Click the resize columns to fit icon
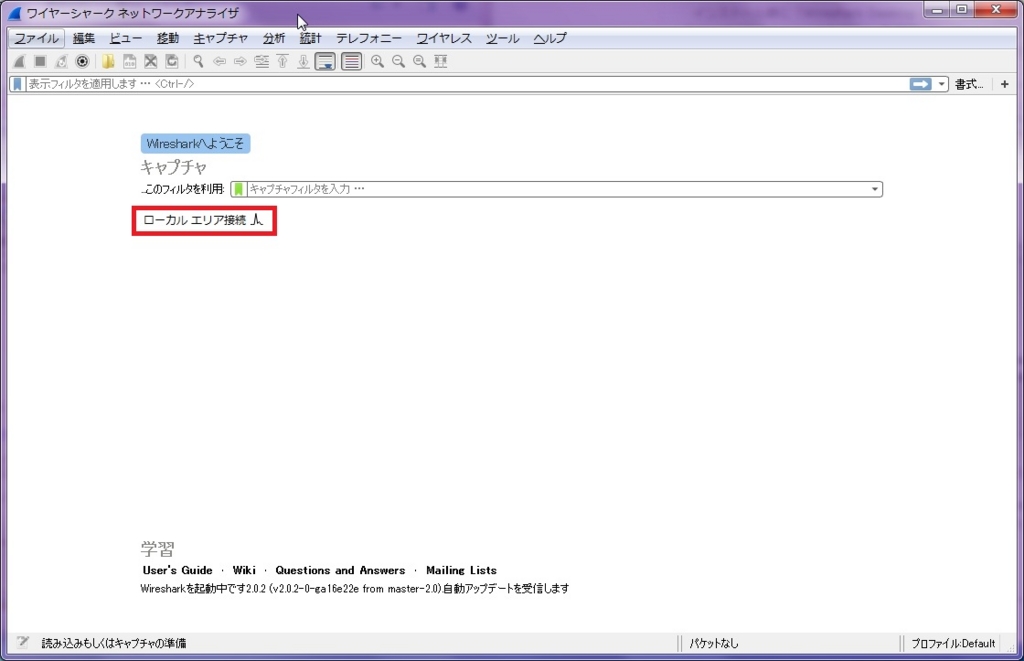 (x=441, y=61)
